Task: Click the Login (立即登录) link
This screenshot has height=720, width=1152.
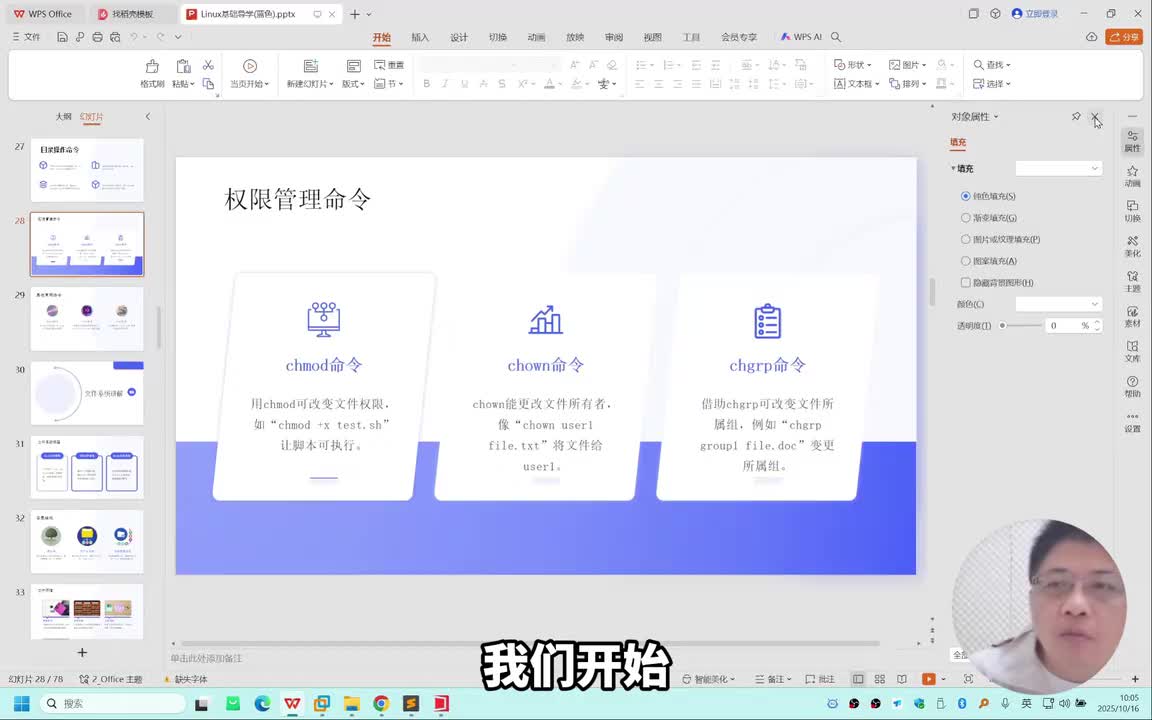Action: pos(1034,13)
